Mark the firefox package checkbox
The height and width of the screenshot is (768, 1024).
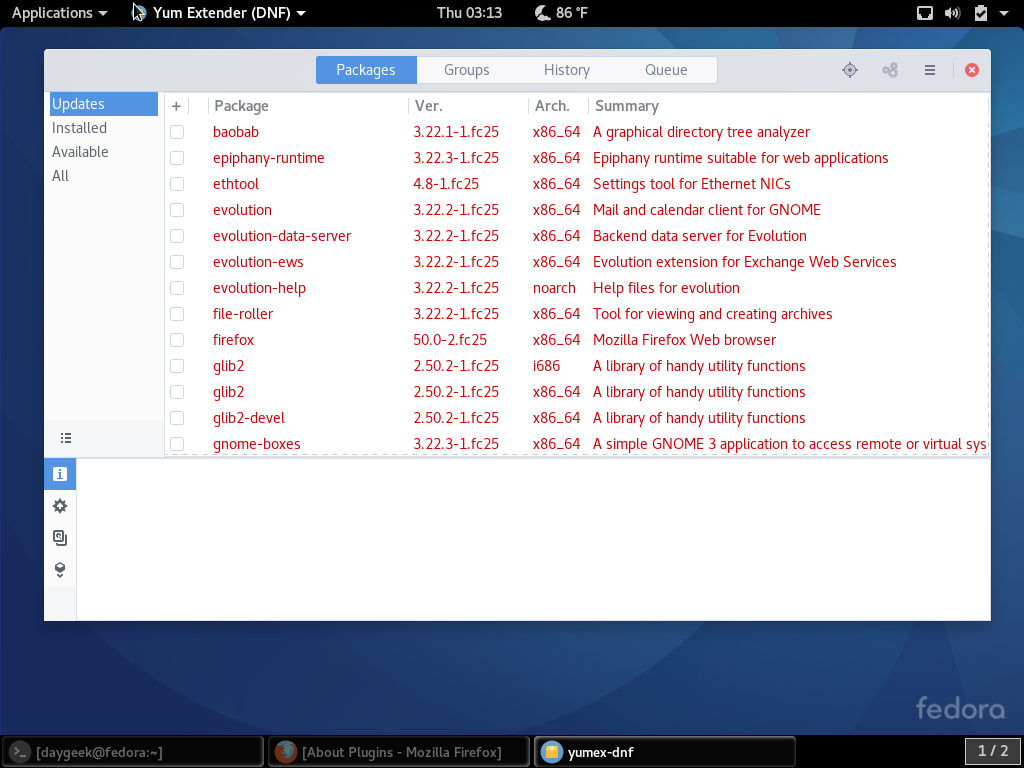click(x=177, y=340)
